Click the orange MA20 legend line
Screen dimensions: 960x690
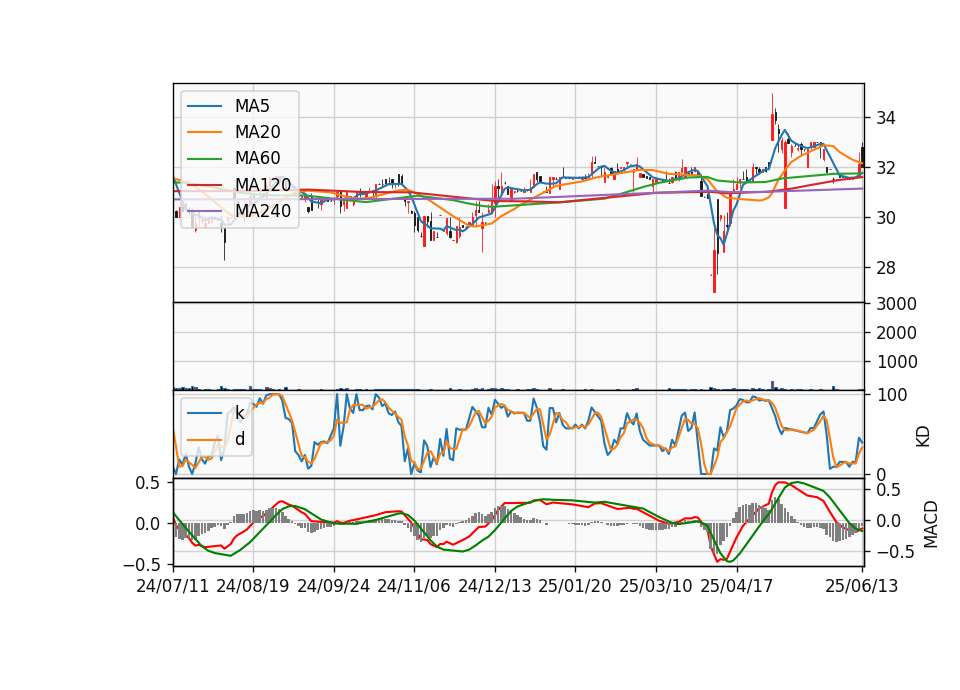pos(204,132)
